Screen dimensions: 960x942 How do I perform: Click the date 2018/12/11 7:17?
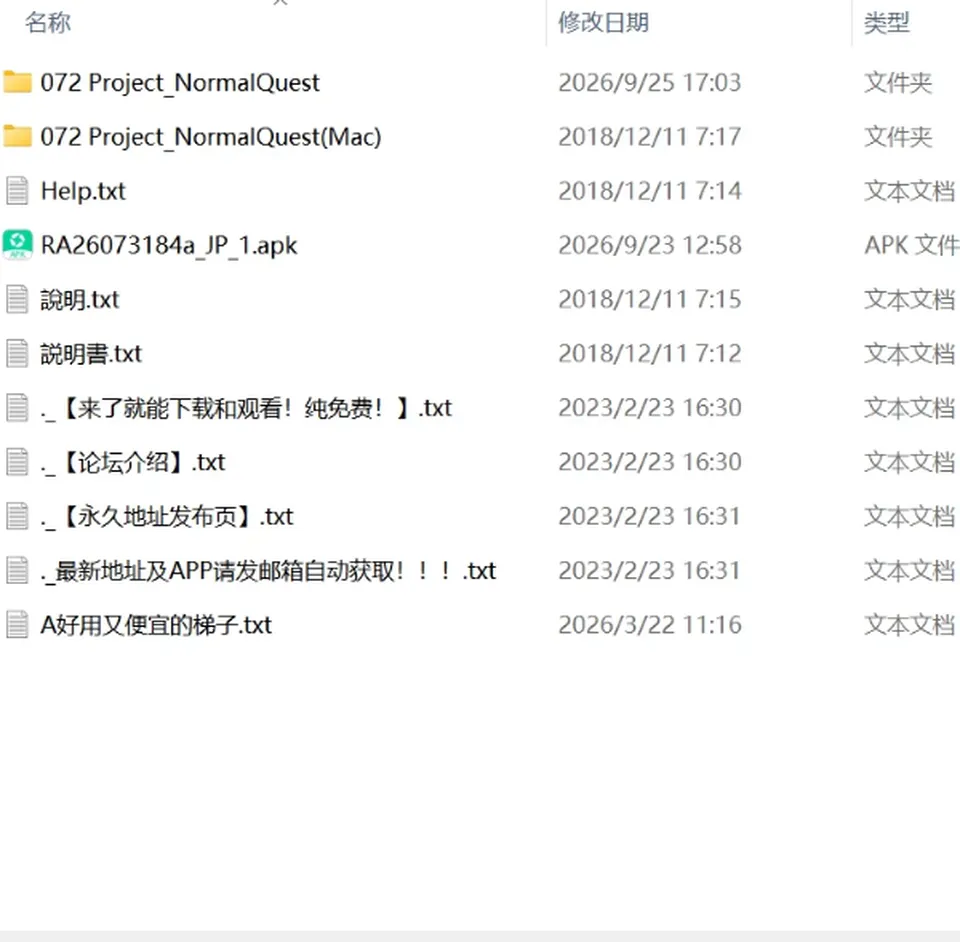(x=650, y=136)
